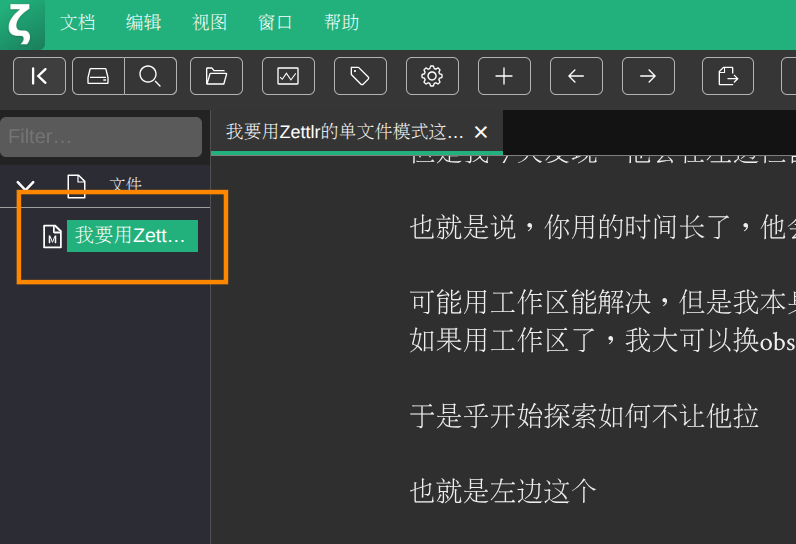Screen dimensions: 796x544
Task: Click the text 于是乎开始探索如何不让他拉
Action: 584,416
